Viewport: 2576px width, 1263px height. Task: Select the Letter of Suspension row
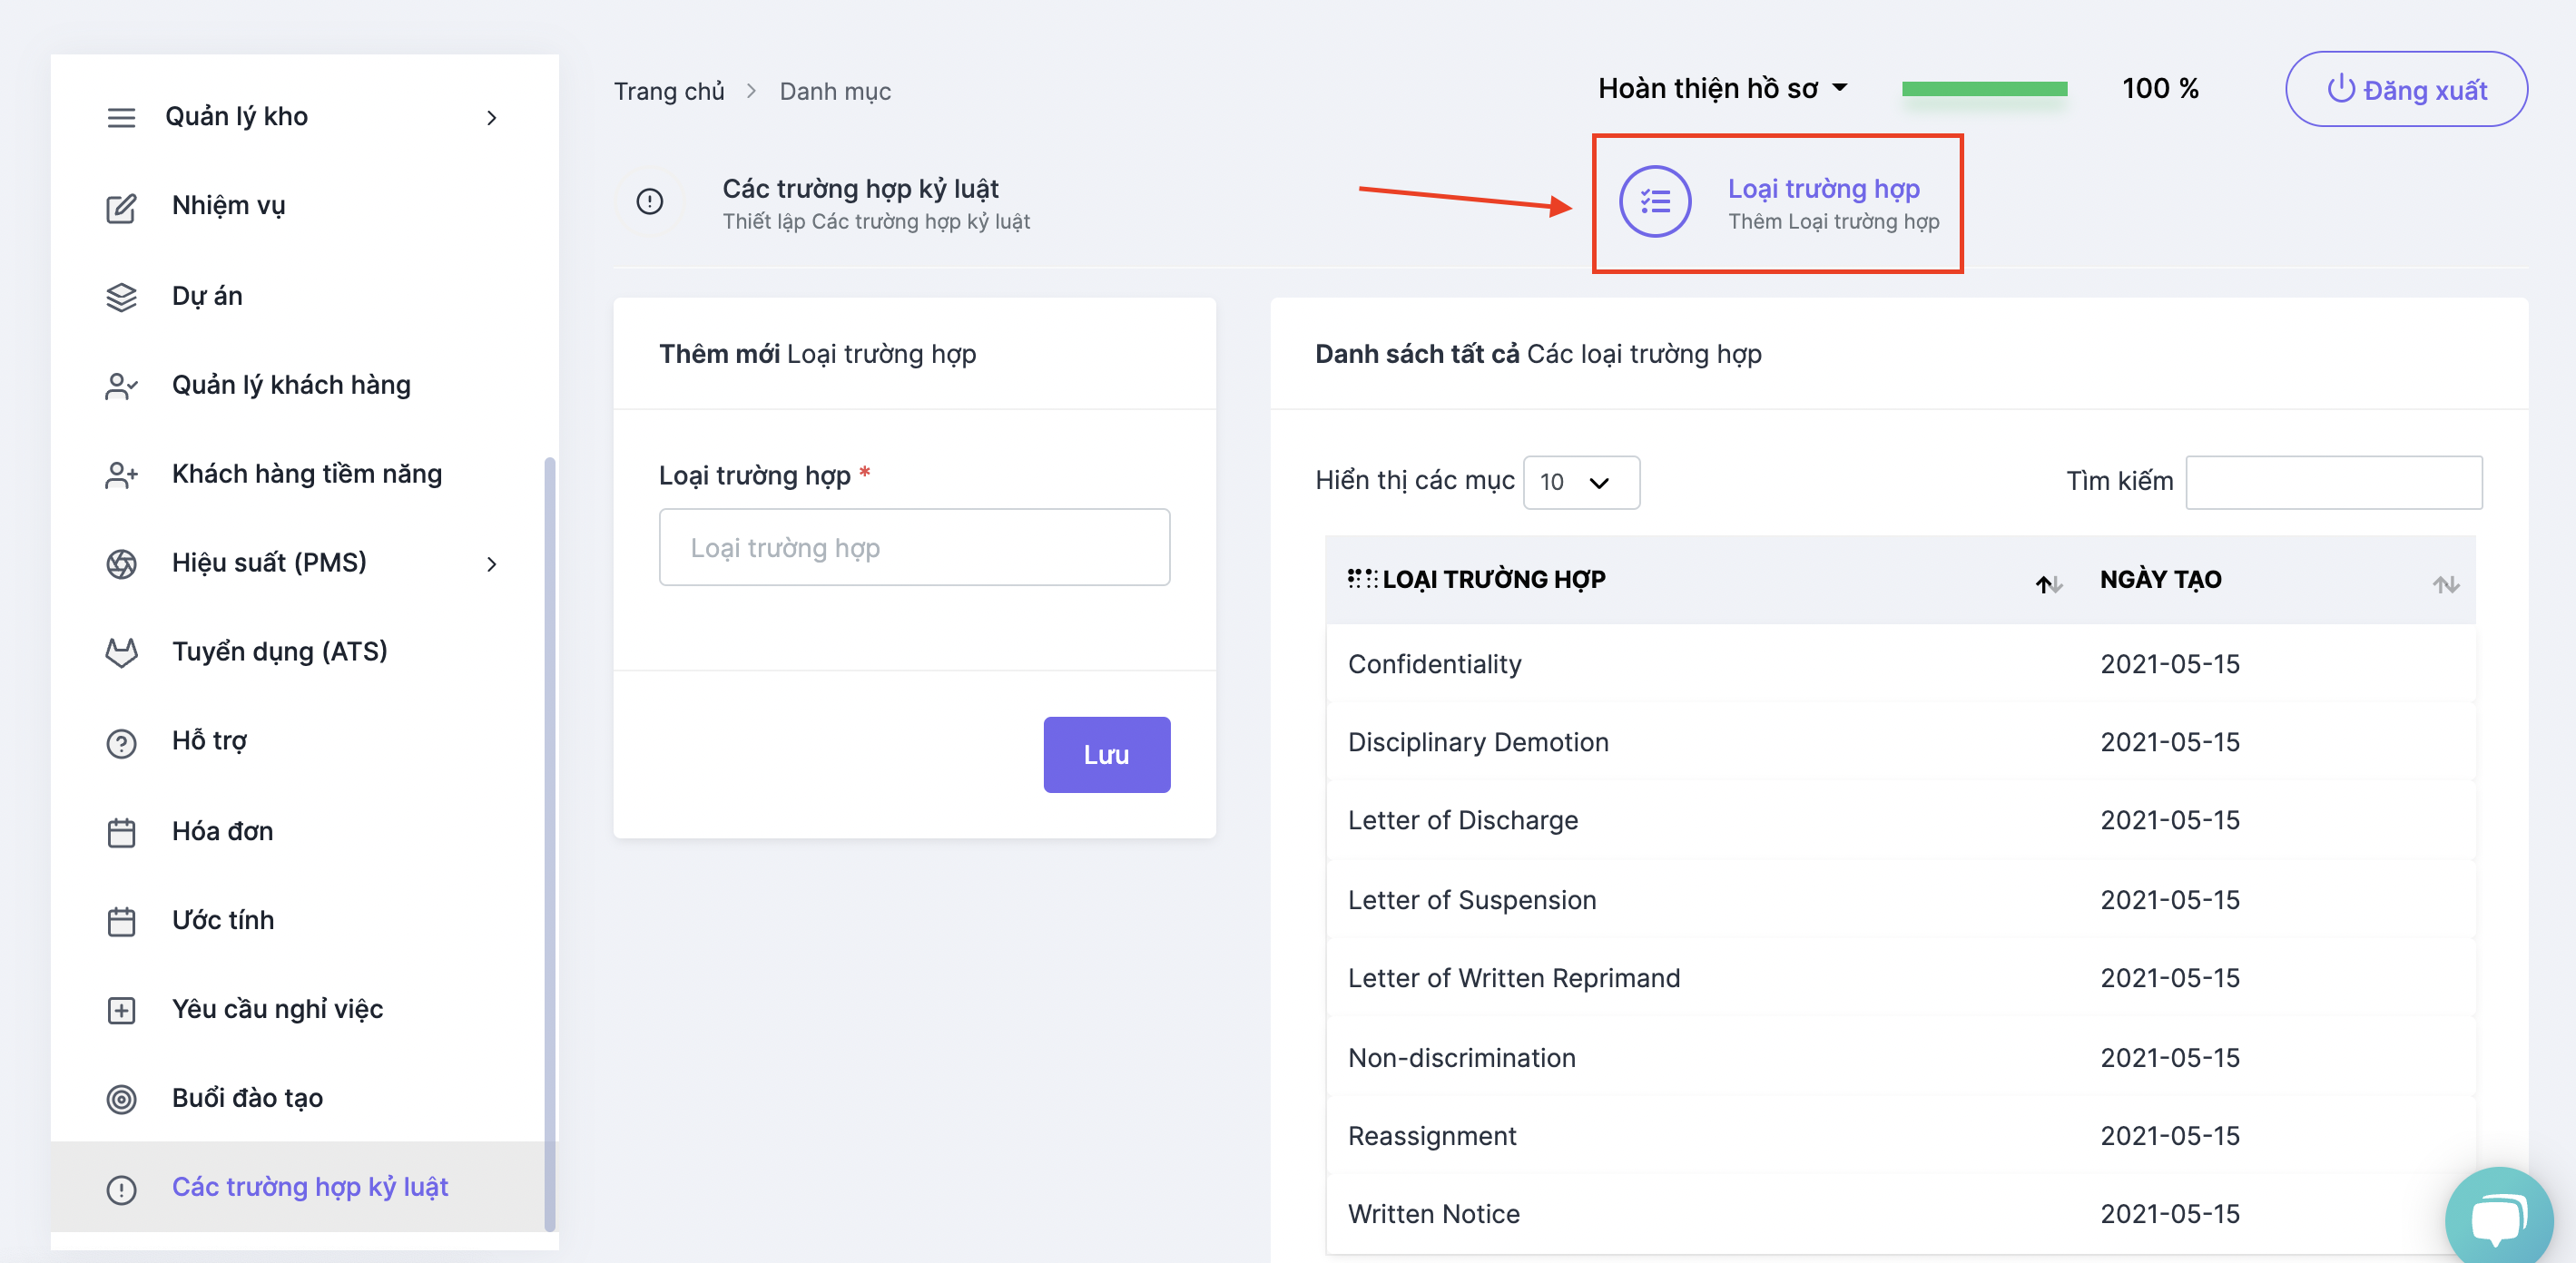point(1900,900)
